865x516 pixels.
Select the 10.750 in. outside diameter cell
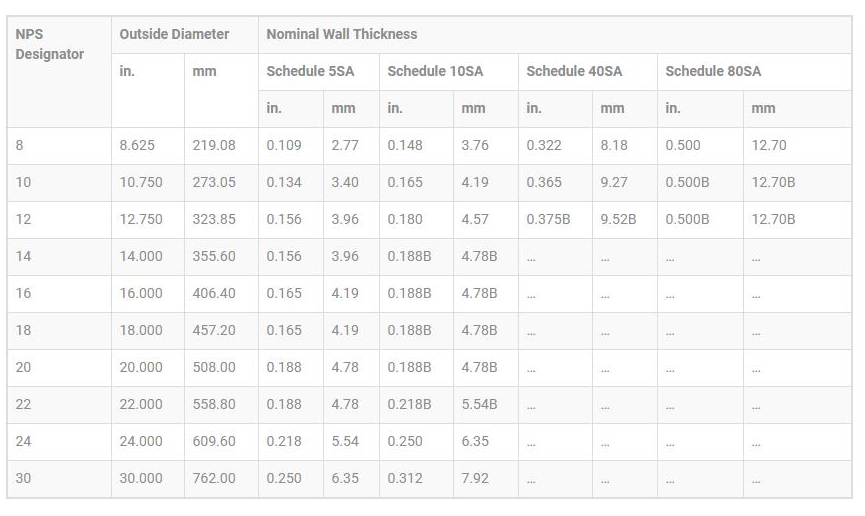click(141, 182)
